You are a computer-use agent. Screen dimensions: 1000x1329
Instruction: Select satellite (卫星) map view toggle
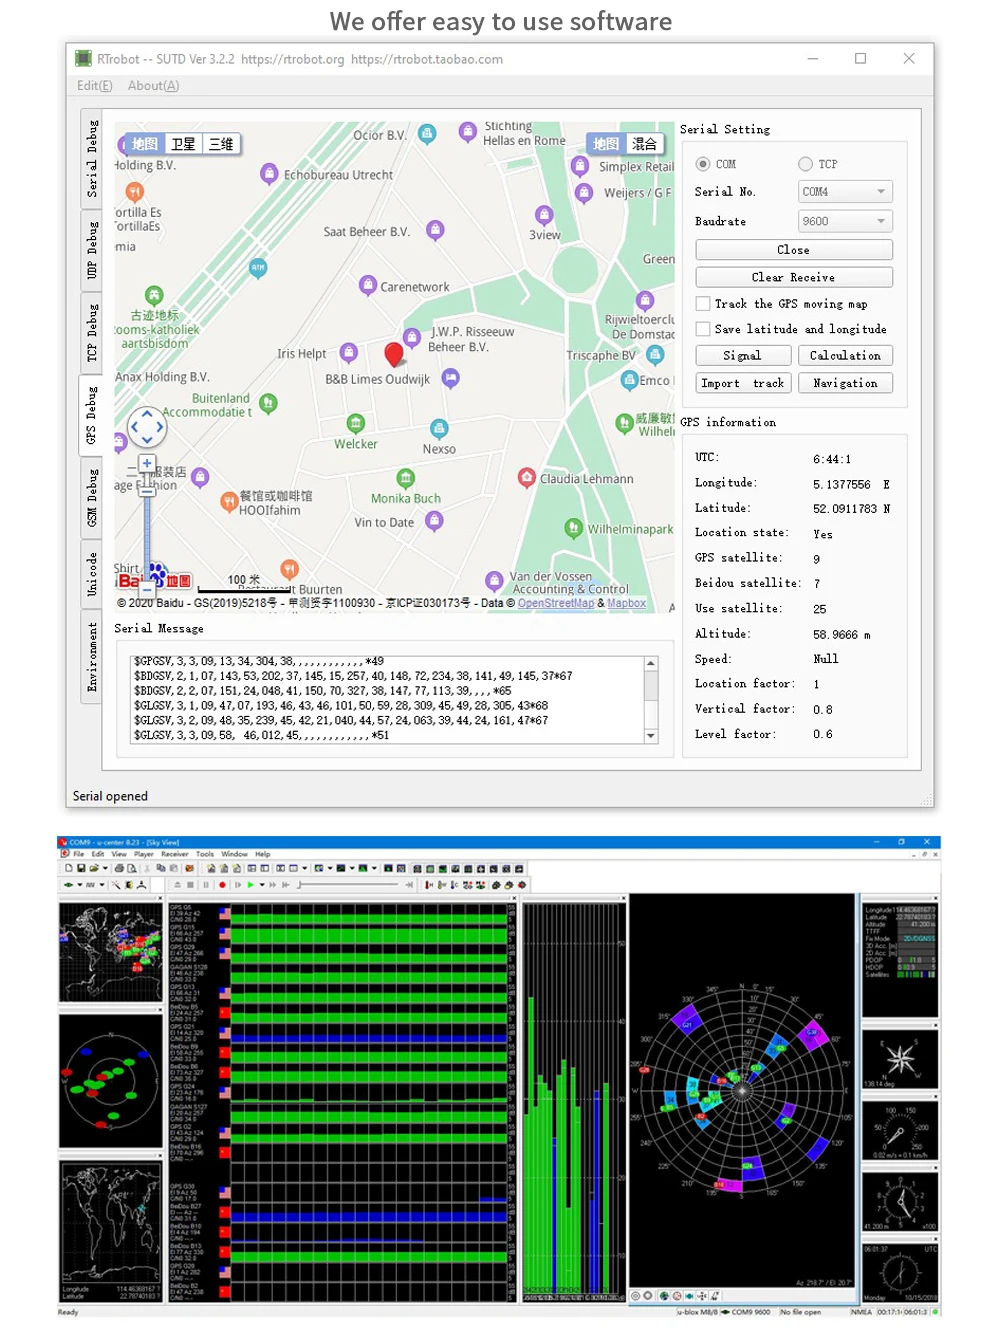pos(183,144)
